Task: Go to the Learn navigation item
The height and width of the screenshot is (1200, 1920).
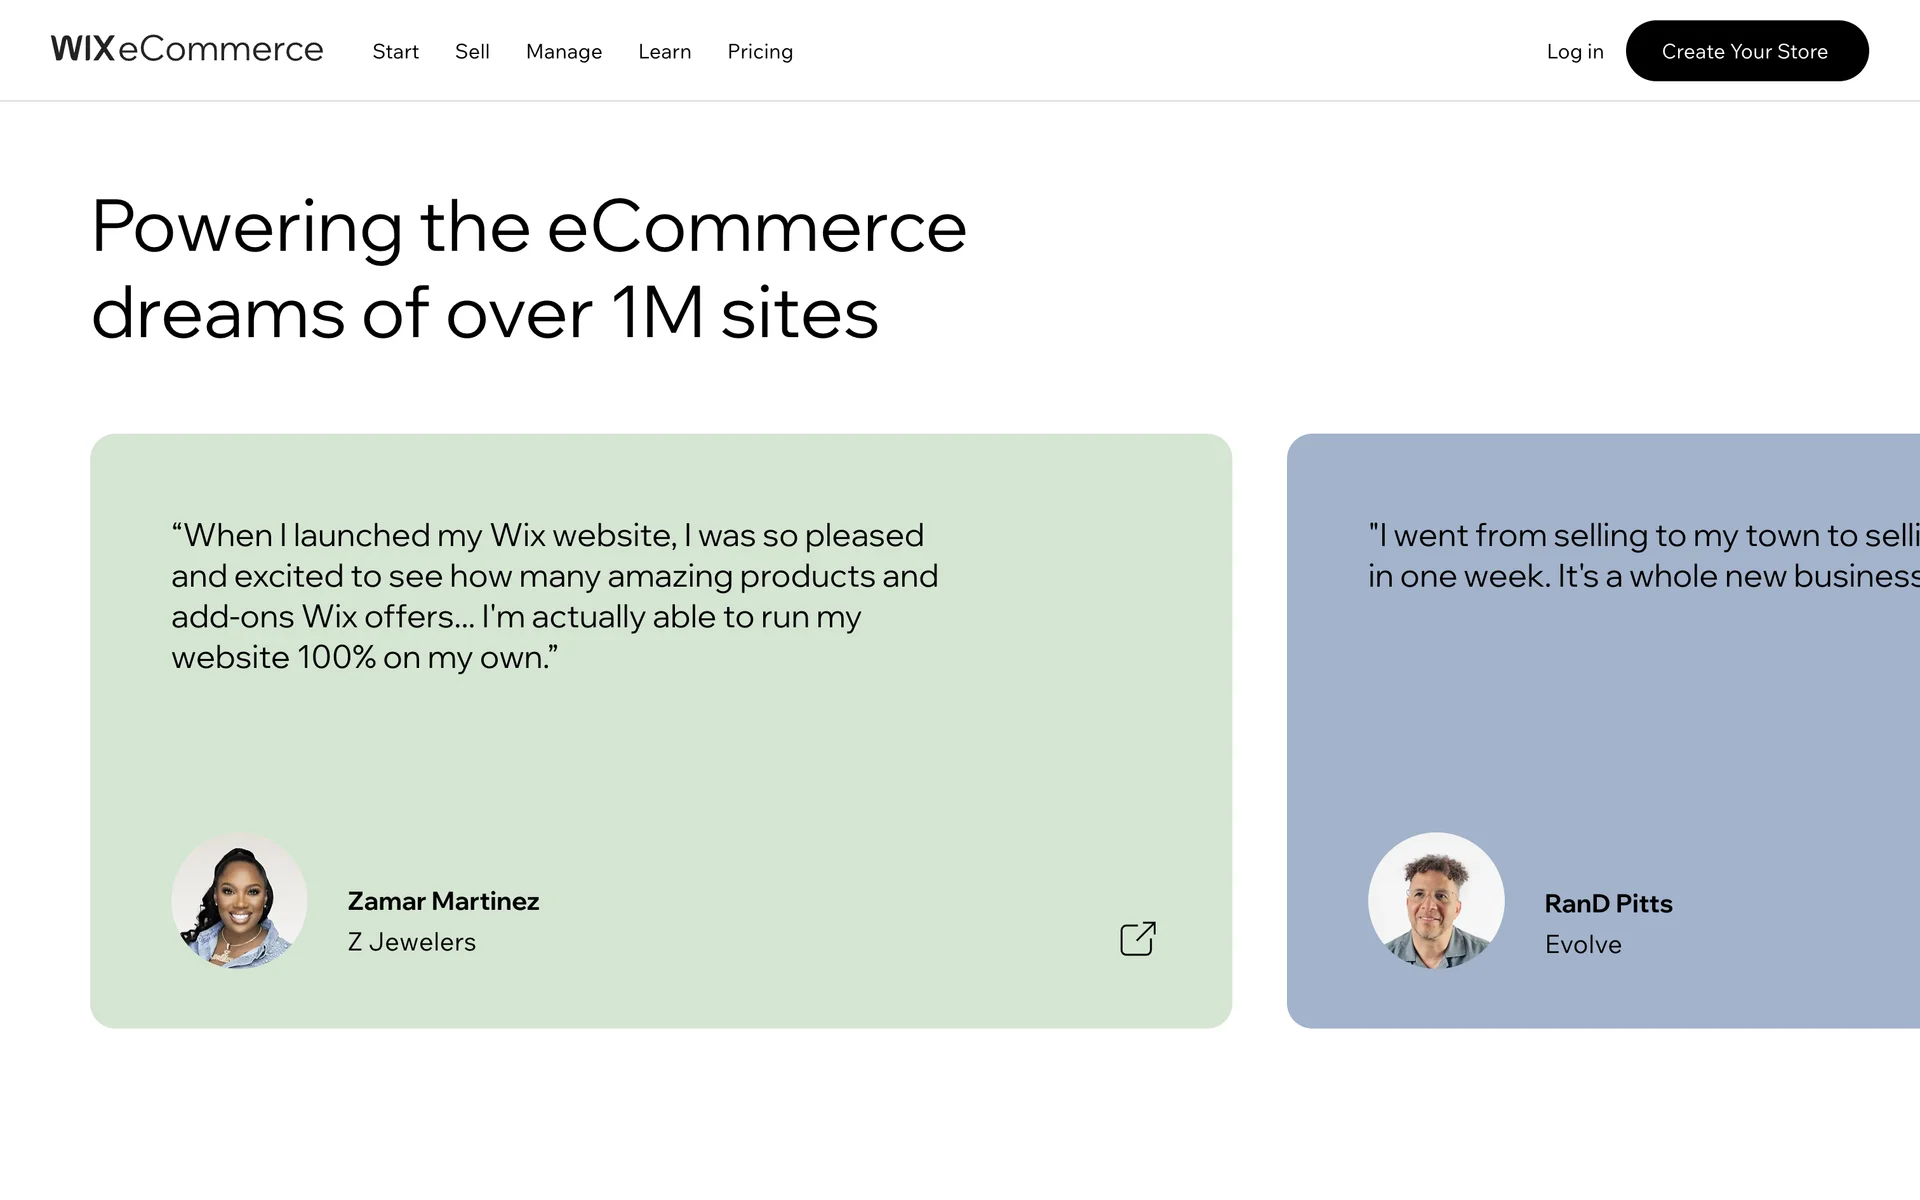Action: point(665,52)
